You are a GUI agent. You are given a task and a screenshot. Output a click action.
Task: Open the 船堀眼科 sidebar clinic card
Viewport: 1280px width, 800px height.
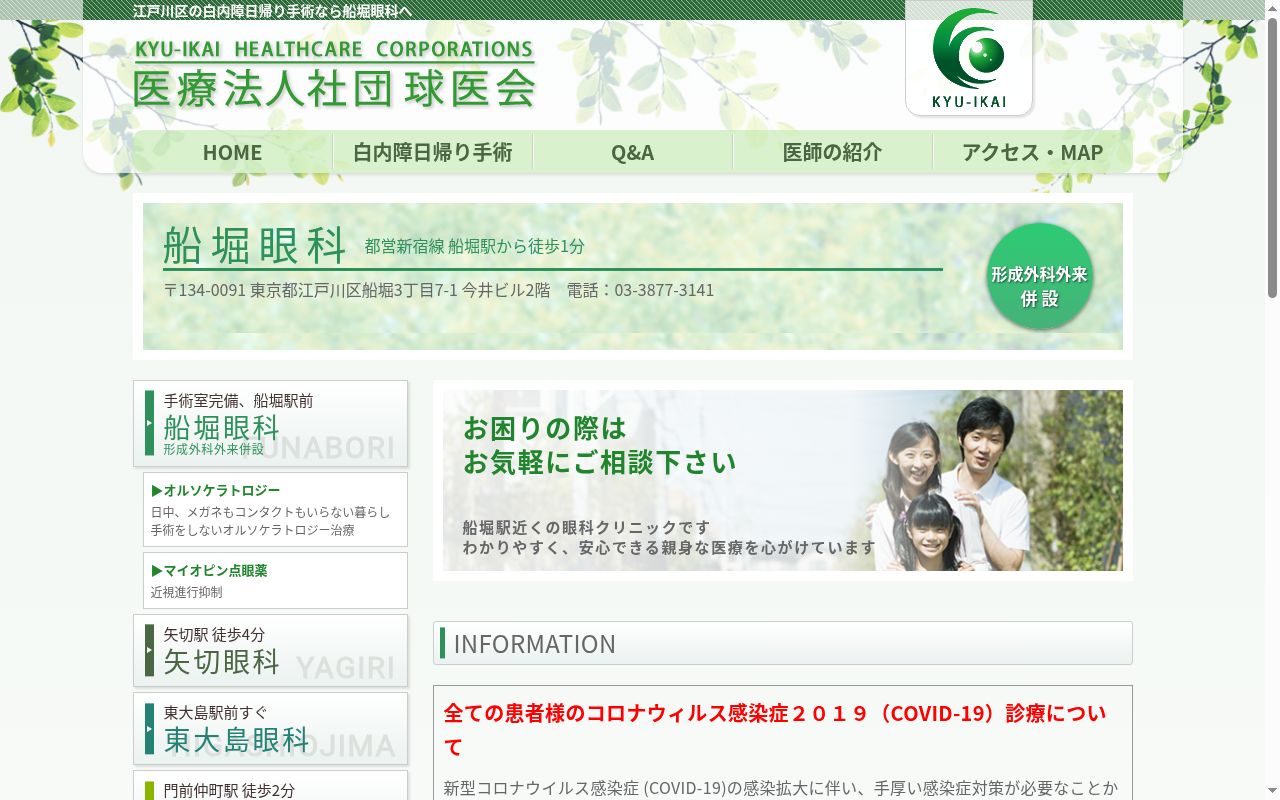tap(270, 423)
